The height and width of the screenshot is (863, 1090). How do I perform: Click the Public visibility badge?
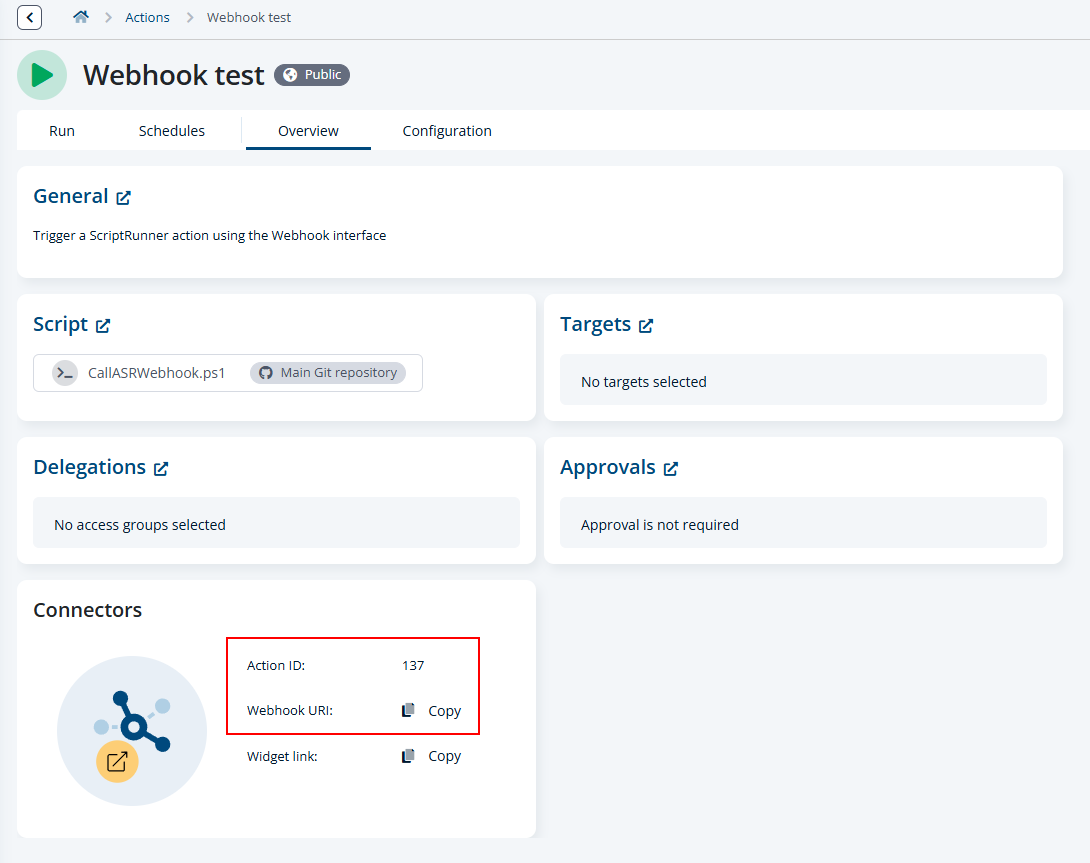click(312, 75)
